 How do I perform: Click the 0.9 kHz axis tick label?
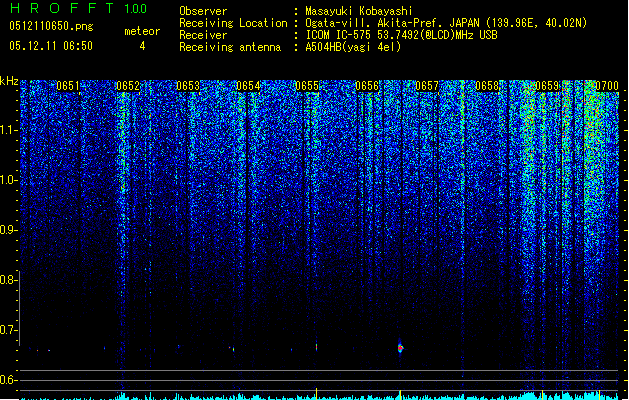(9, 230)
